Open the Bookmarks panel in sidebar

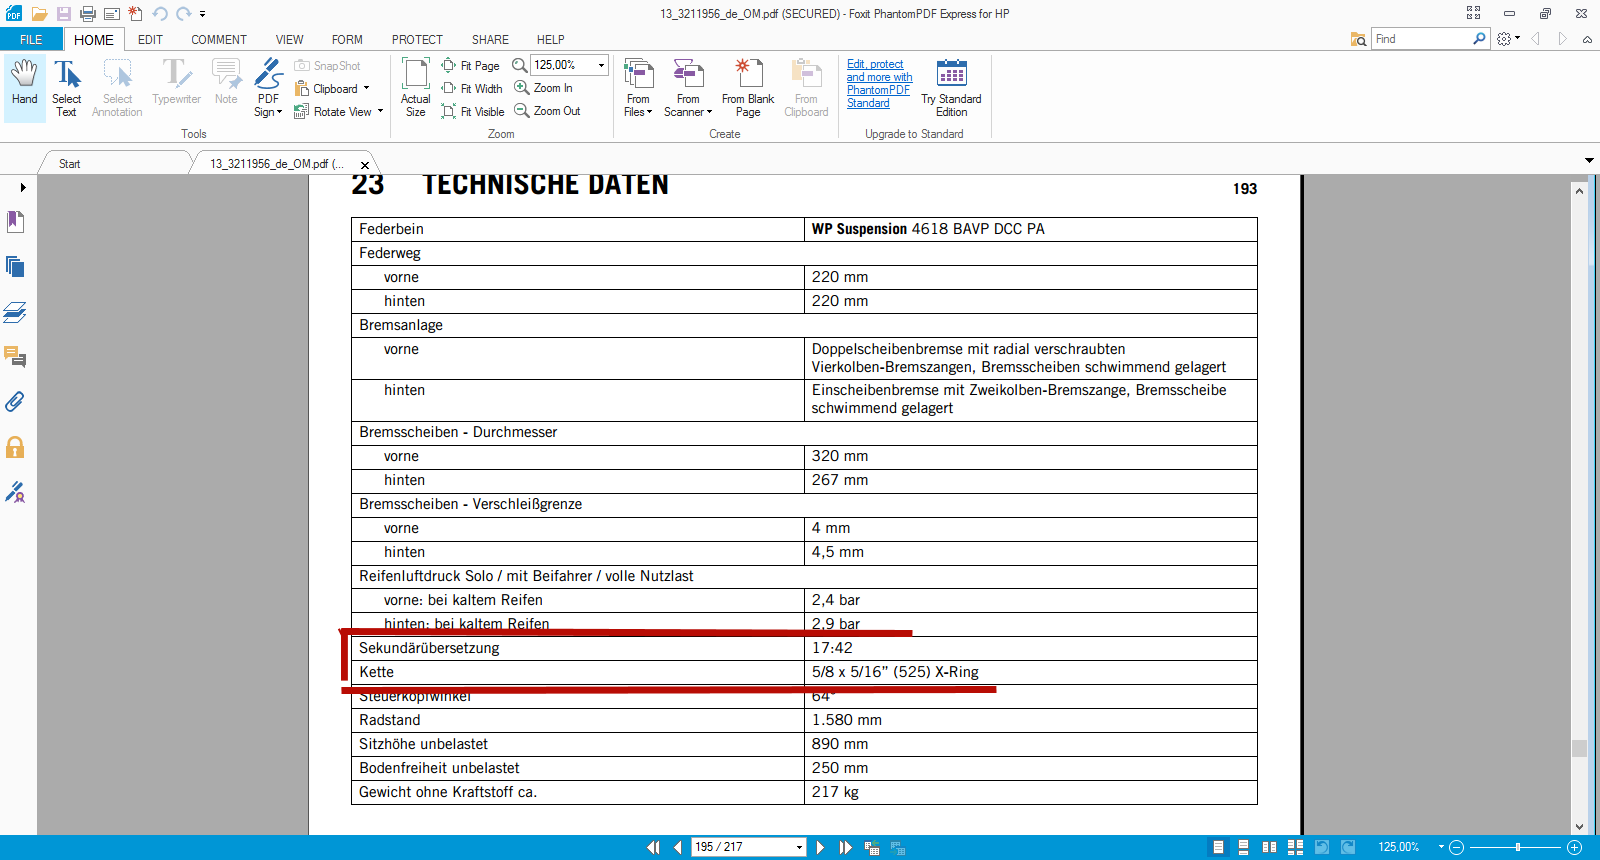click(x=15, y=222)
